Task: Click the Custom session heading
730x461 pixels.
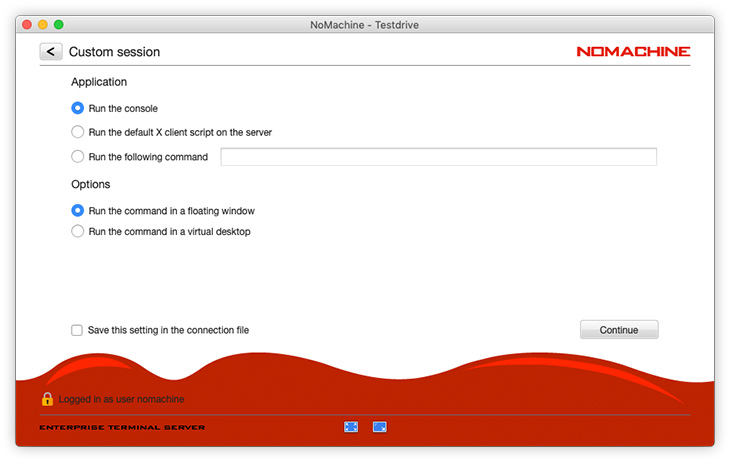Action: point(114,52)
